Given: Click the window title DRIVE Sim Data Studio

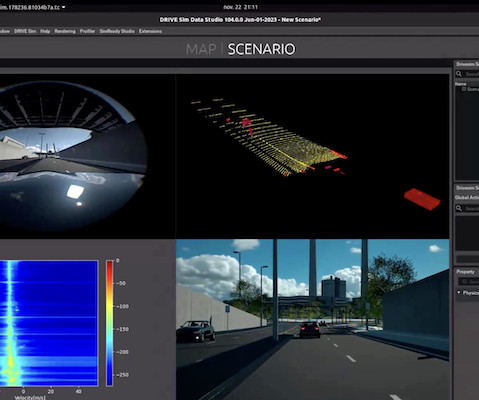Looking at the screenshot, I should click(240, 20).
